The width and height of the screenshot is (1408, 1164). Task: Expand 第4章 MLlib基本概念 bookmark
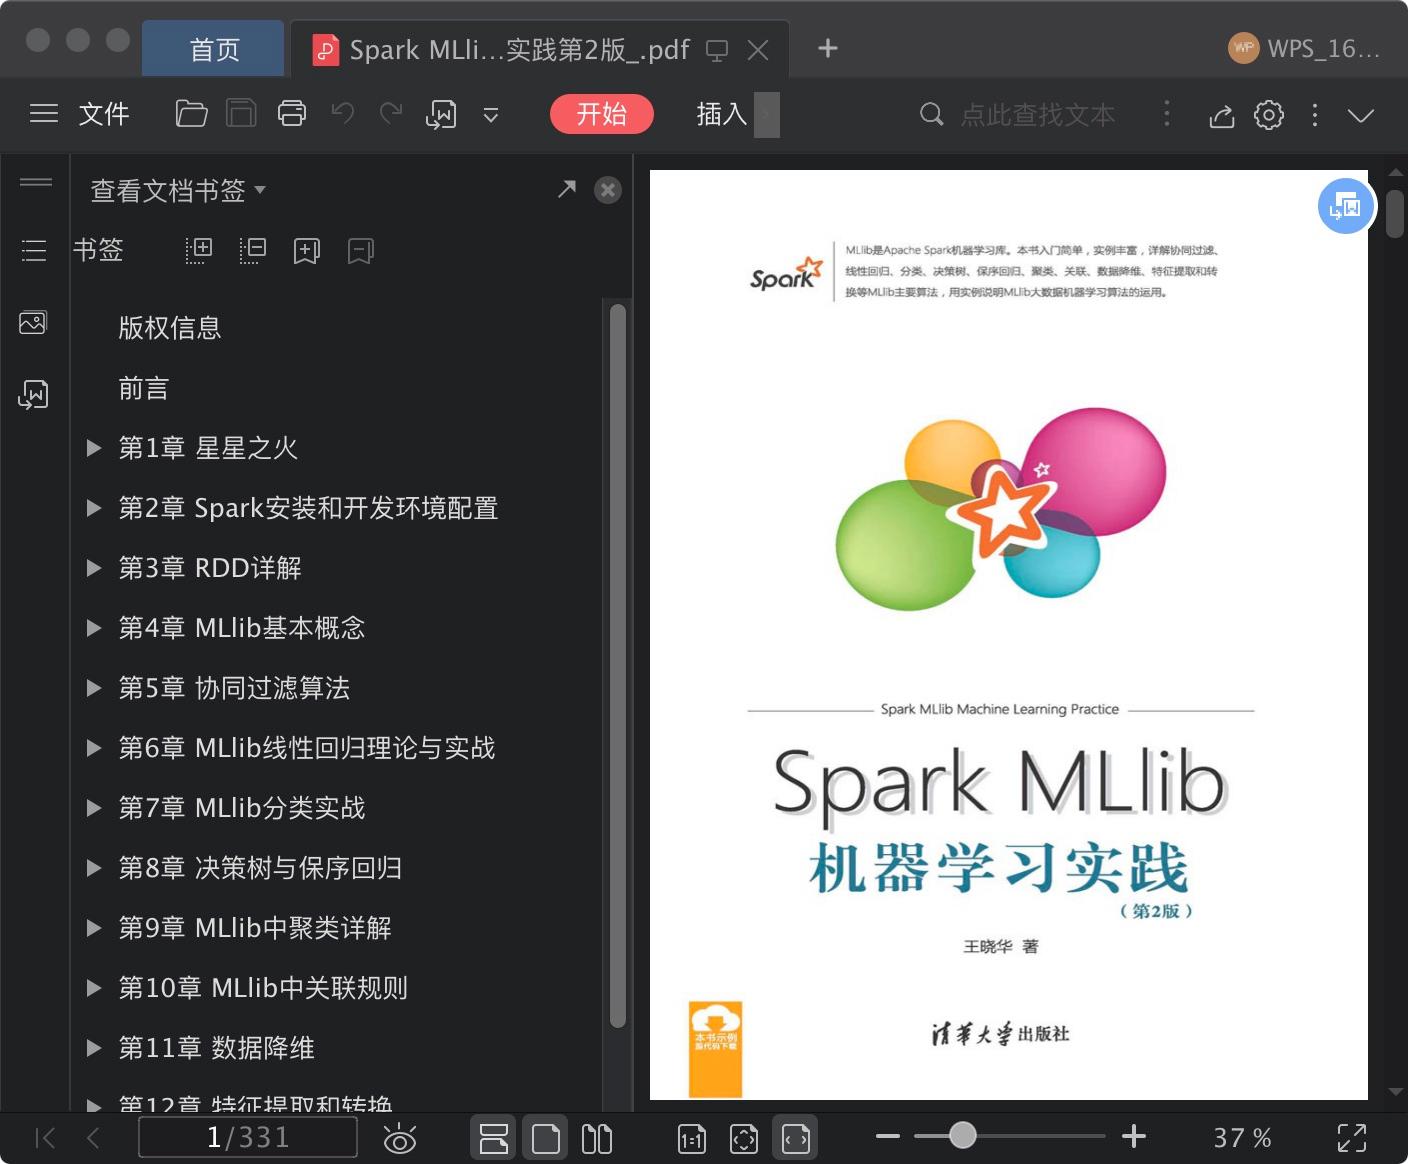coord(94,628)
